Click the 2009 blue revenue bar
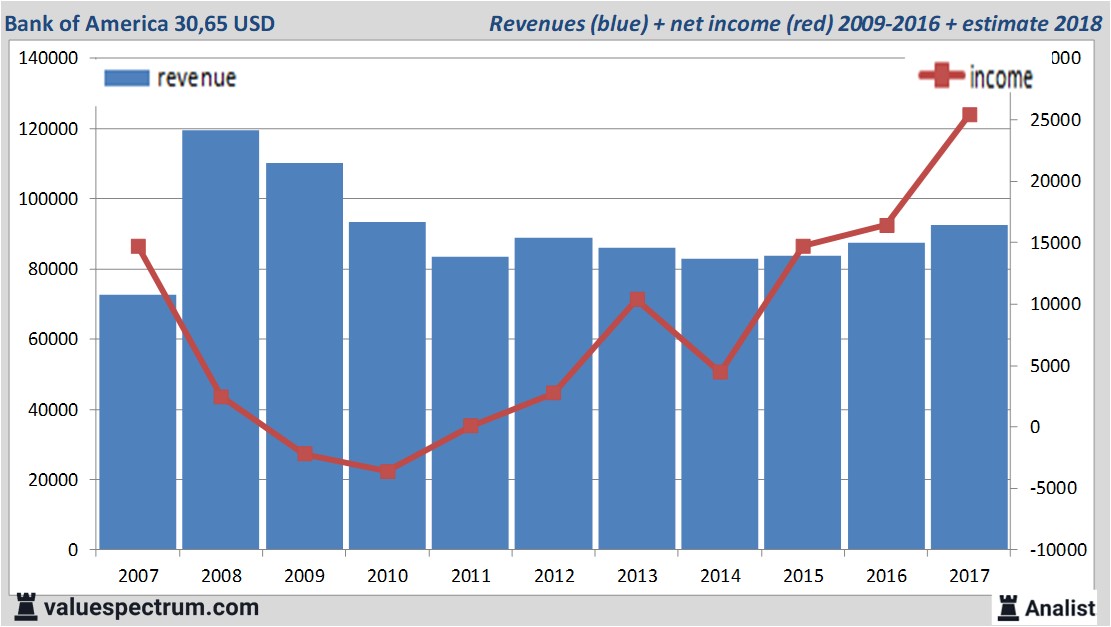 click(304, 355)
